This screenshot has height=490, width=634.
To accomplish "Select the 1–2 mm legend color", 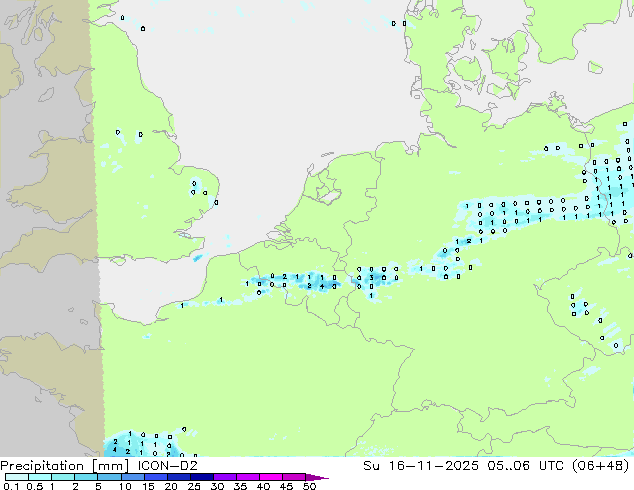I will click(x=63, y=477).
